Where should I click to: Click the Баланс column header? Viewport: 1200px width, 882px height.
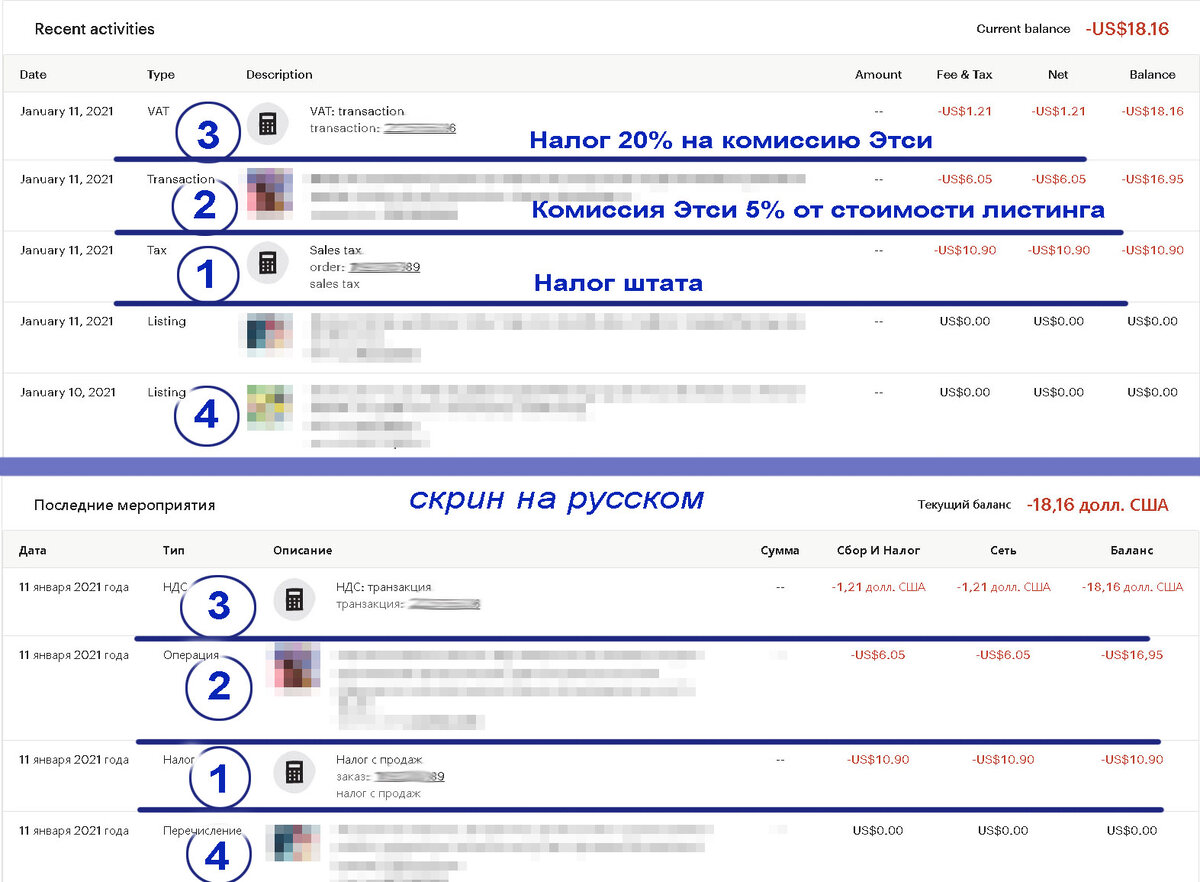pyautogui.click(x=1131, y=551)
